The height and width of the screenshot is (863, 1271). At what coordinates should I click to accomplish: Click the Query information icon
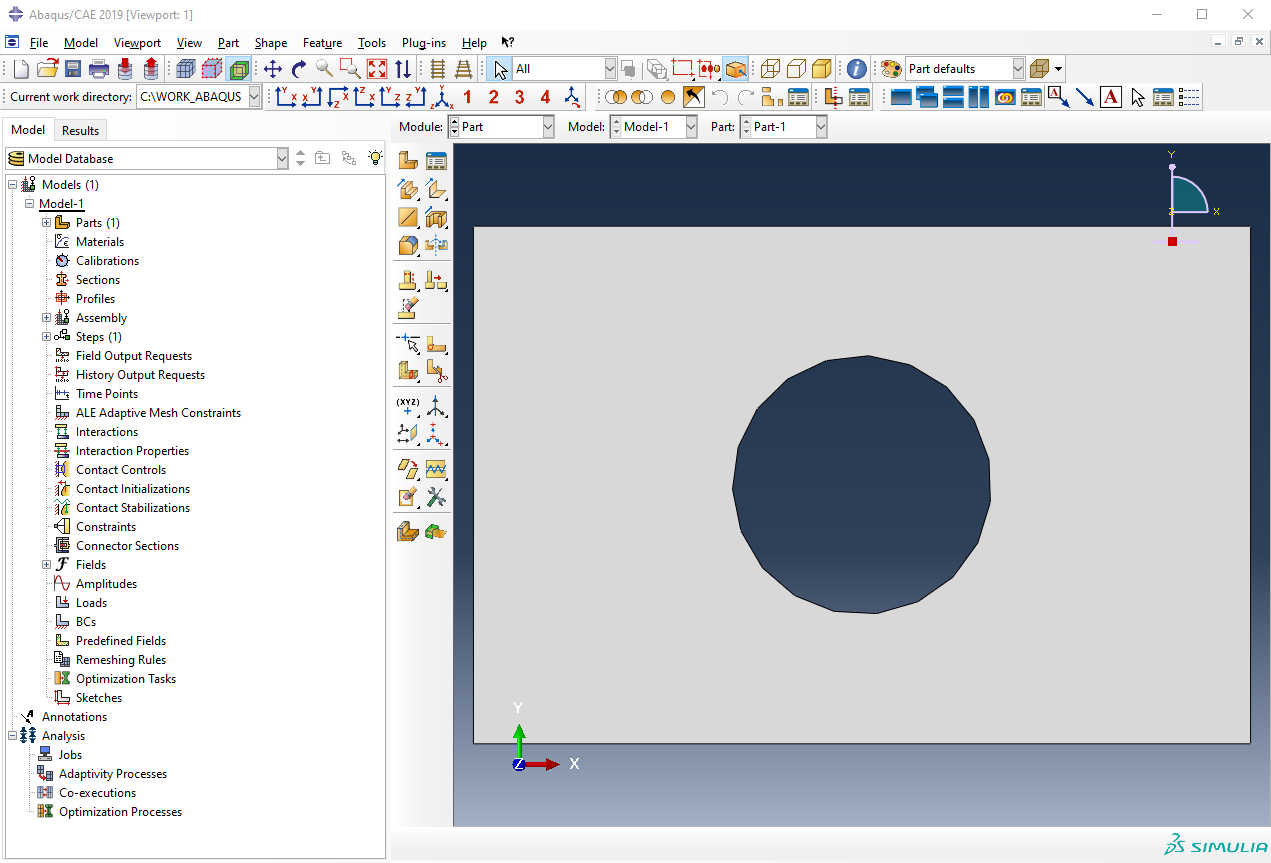click(856, 69)
